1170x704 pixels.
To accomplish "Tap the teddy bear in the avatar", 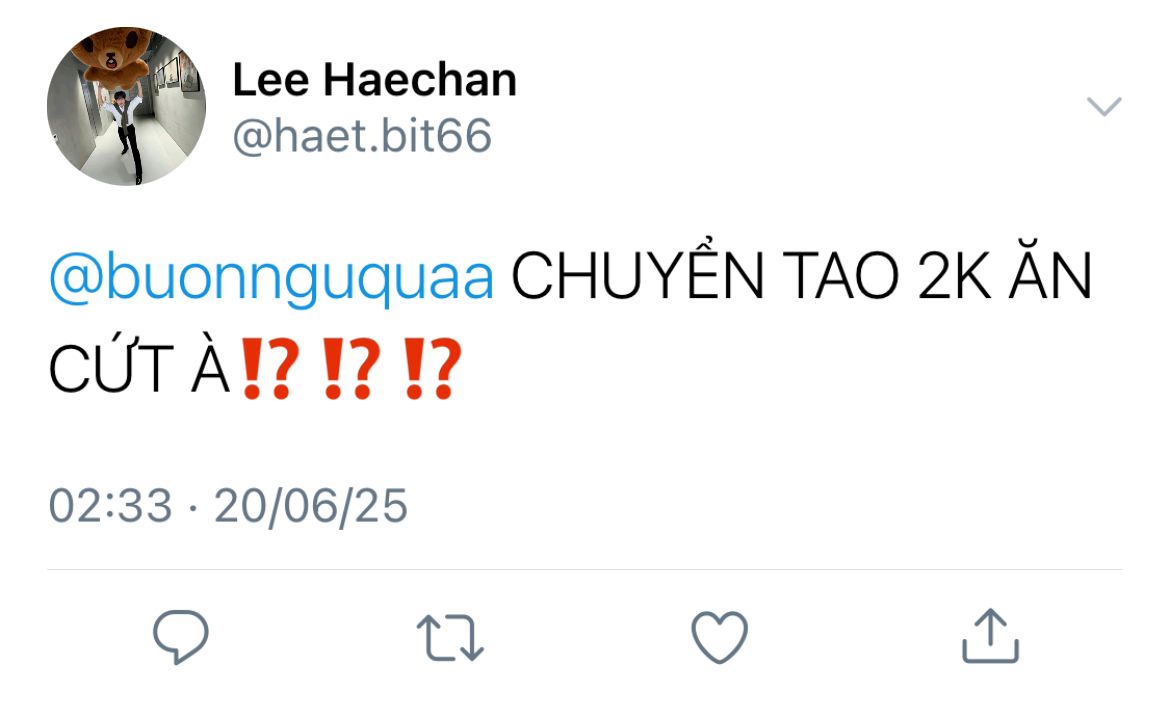I will (116, 58).
